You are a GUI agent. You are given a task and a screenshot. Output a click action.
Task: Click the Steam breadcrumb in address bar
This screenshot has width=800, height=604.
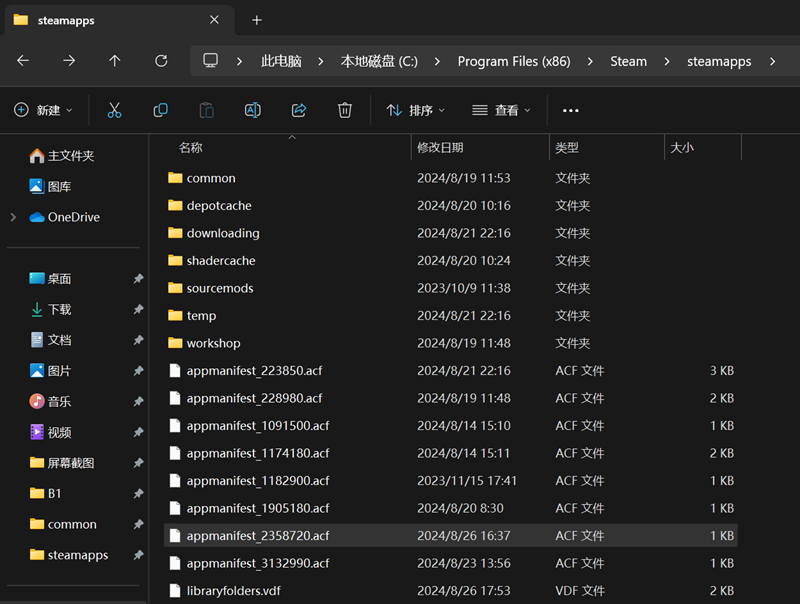click(628, 61)
